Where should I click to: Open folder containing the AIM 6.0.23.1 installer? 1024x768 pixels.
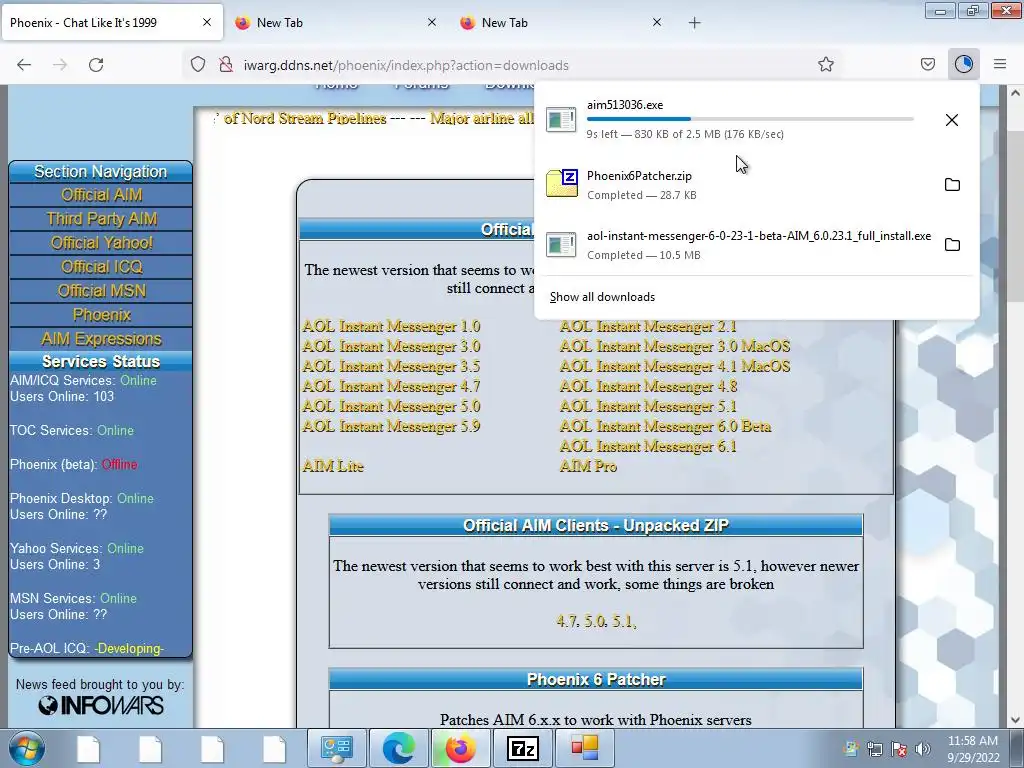[x=952, y=244]
